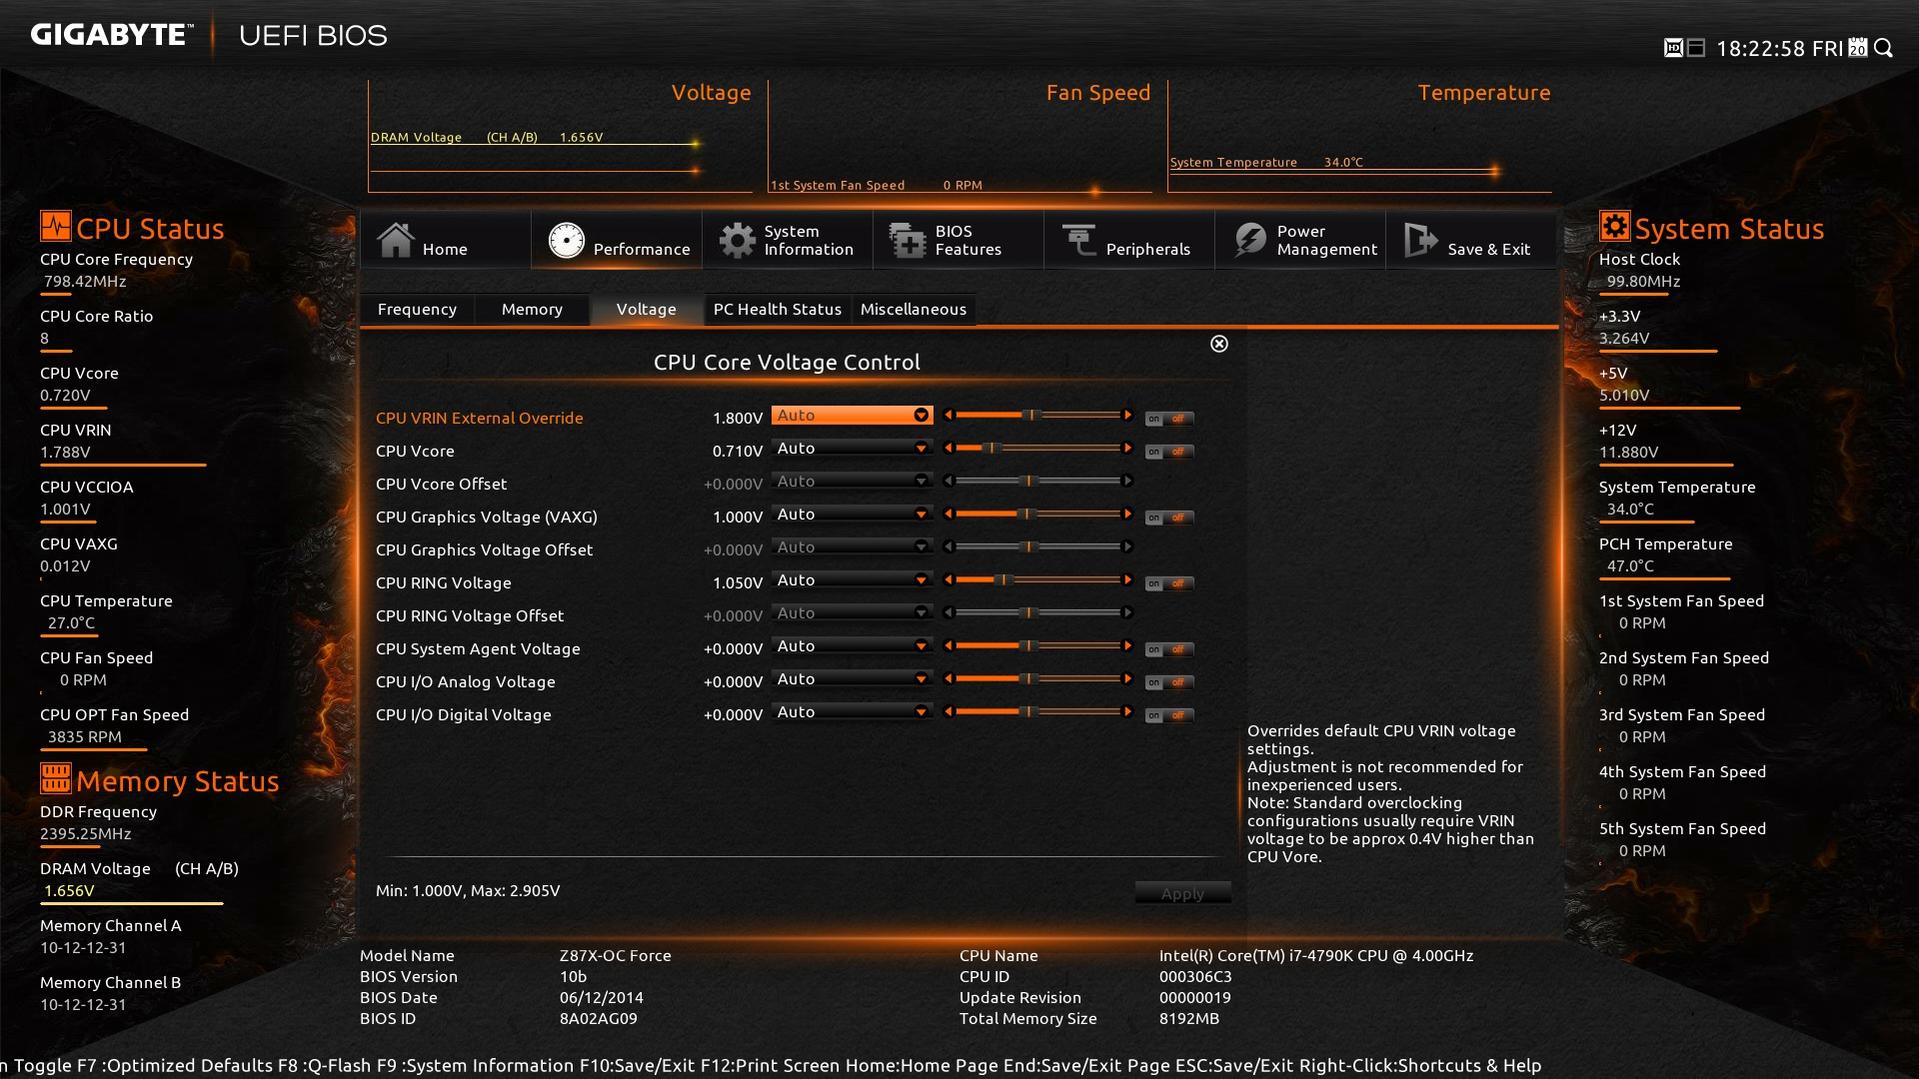Open the CPU I/O Digital Voltage dropdown
Viewport: 1919px width, 1079px height.
[852, 712]
